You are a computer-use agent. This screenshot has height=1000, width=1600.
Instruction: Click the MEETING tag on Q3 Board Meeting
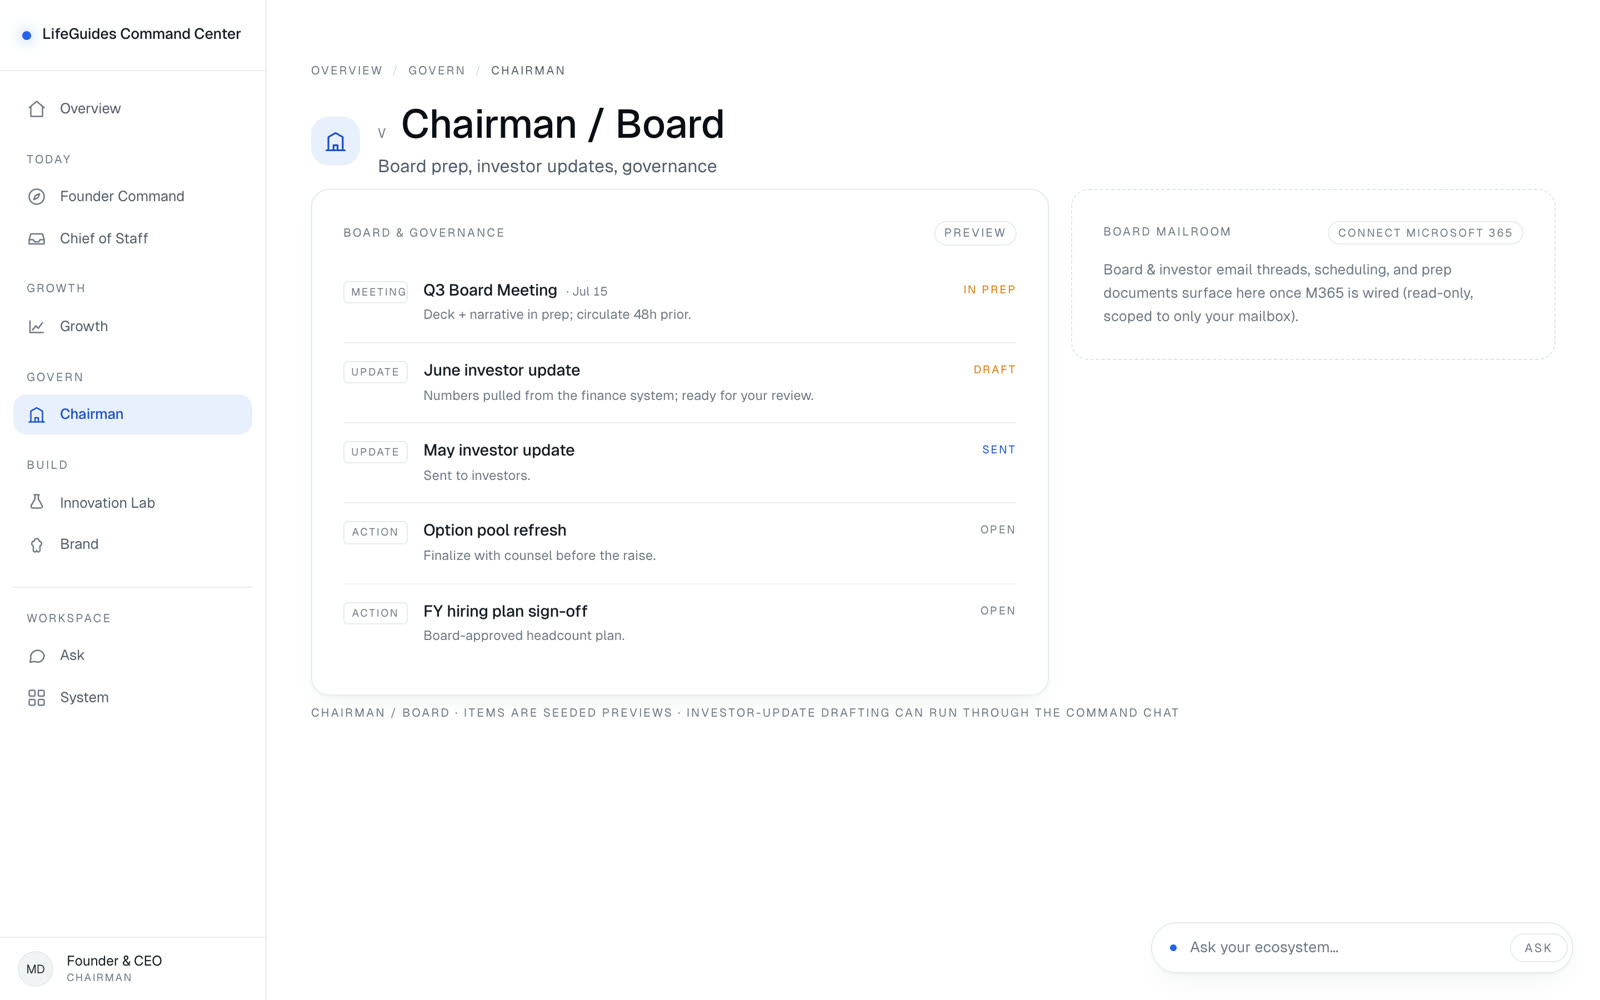378,292
